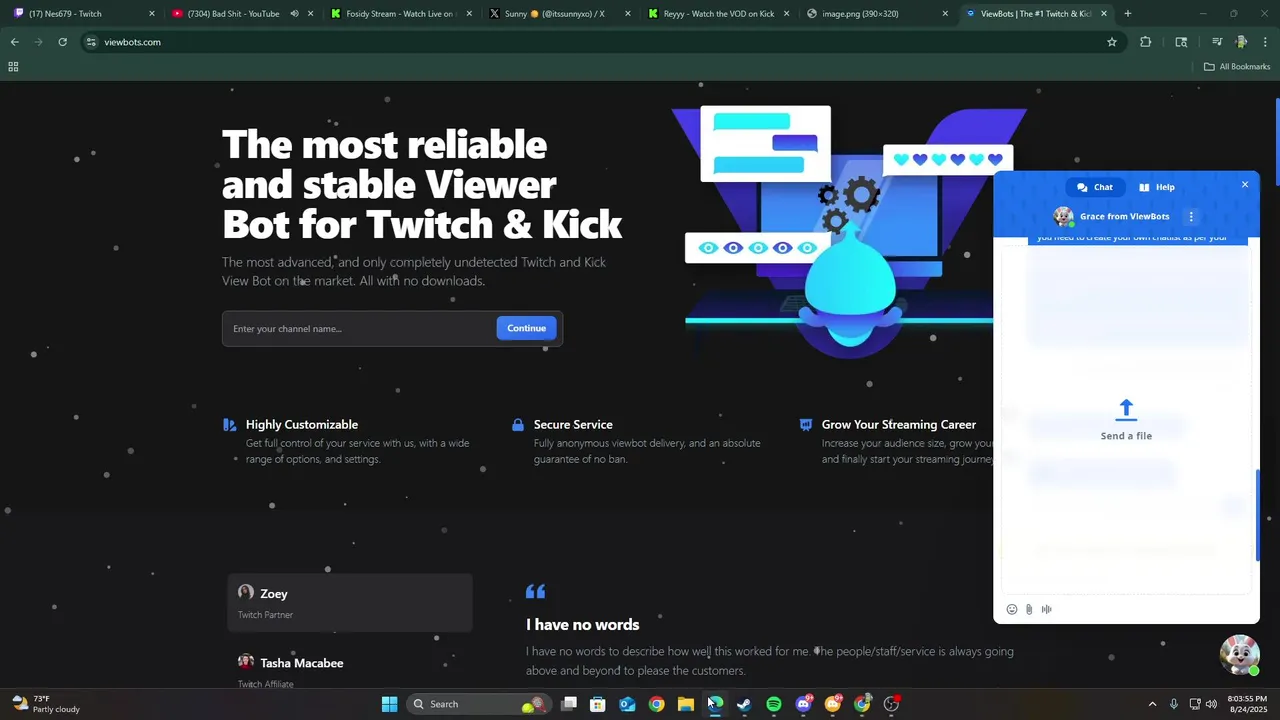The width and height of the screenshot is (1280, 720).
Task: Open Spotify from the taskbar
Action: [774, 704]
